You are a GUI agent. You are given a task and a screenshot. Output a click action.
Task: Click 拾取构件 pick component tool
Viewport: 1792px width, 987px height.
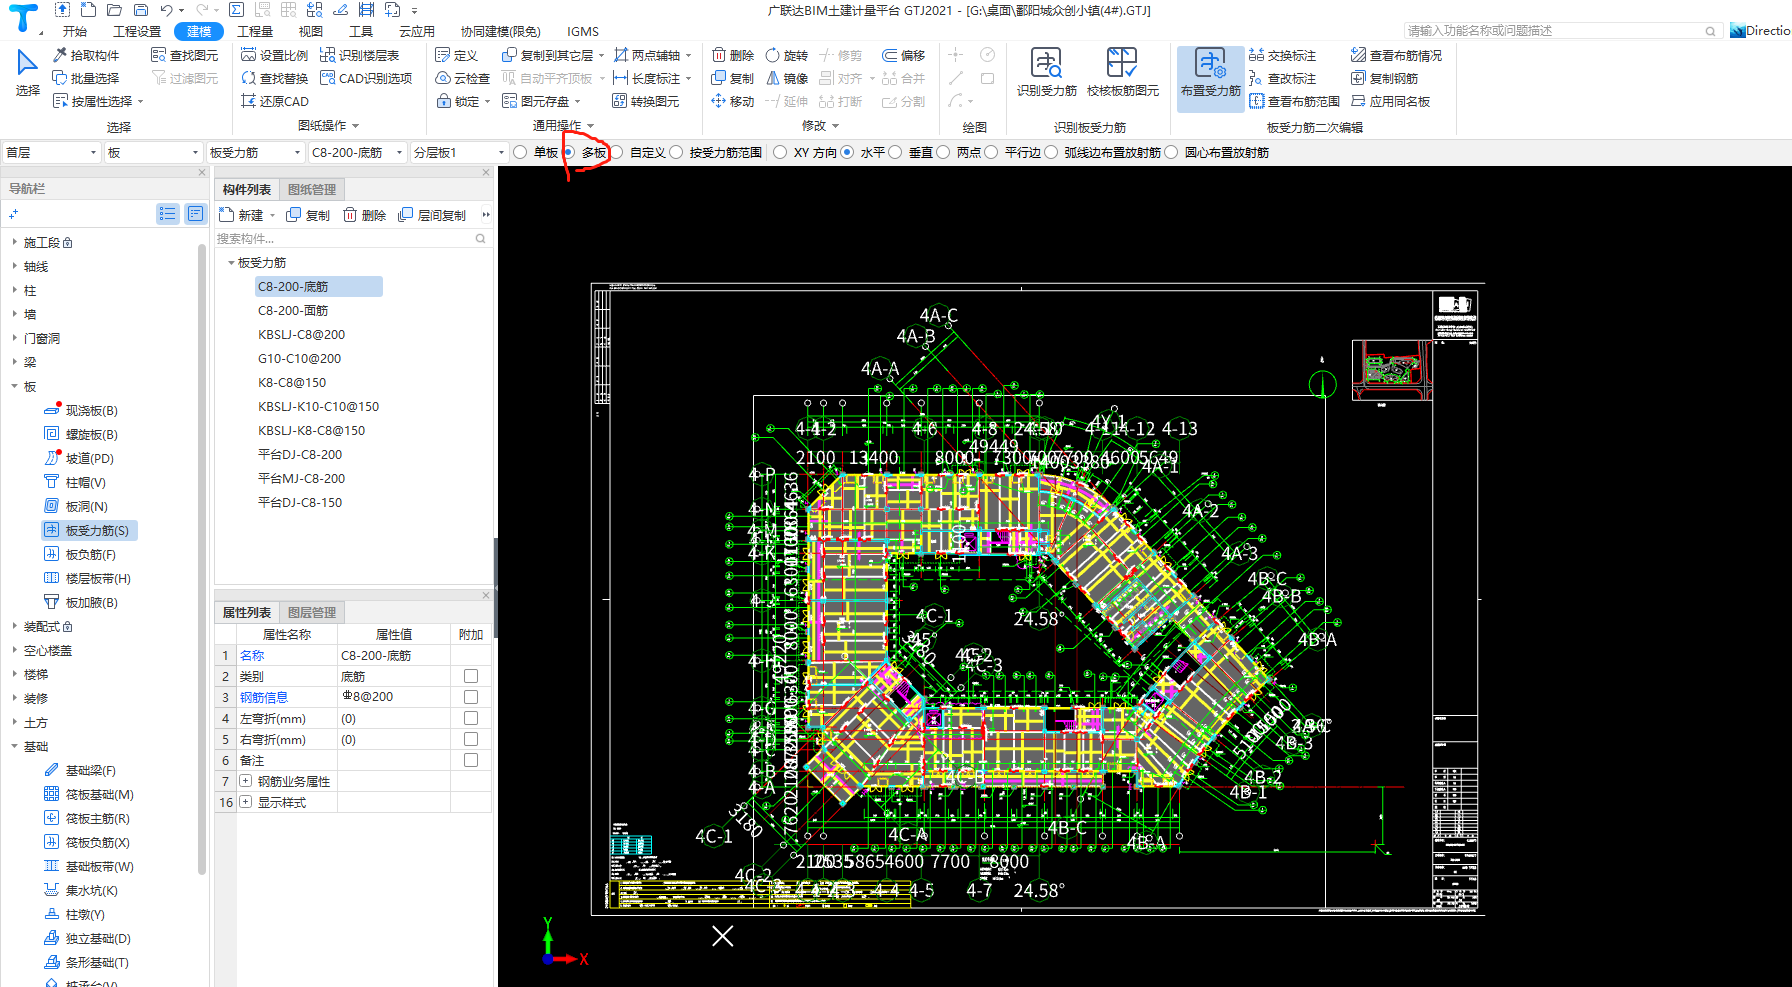(86, 55)
